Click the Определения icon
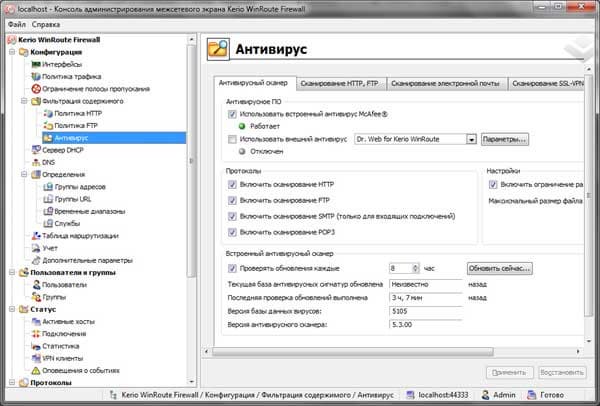The height and width of the screenshot is (406, 600). tap(36, 174)
